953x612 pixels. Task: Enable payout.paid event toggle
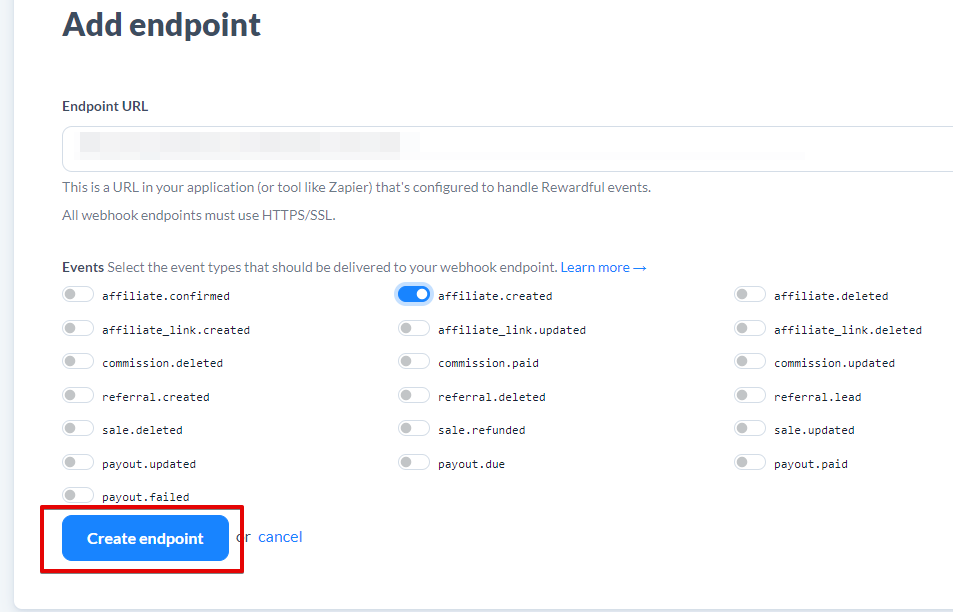[749, 462]
